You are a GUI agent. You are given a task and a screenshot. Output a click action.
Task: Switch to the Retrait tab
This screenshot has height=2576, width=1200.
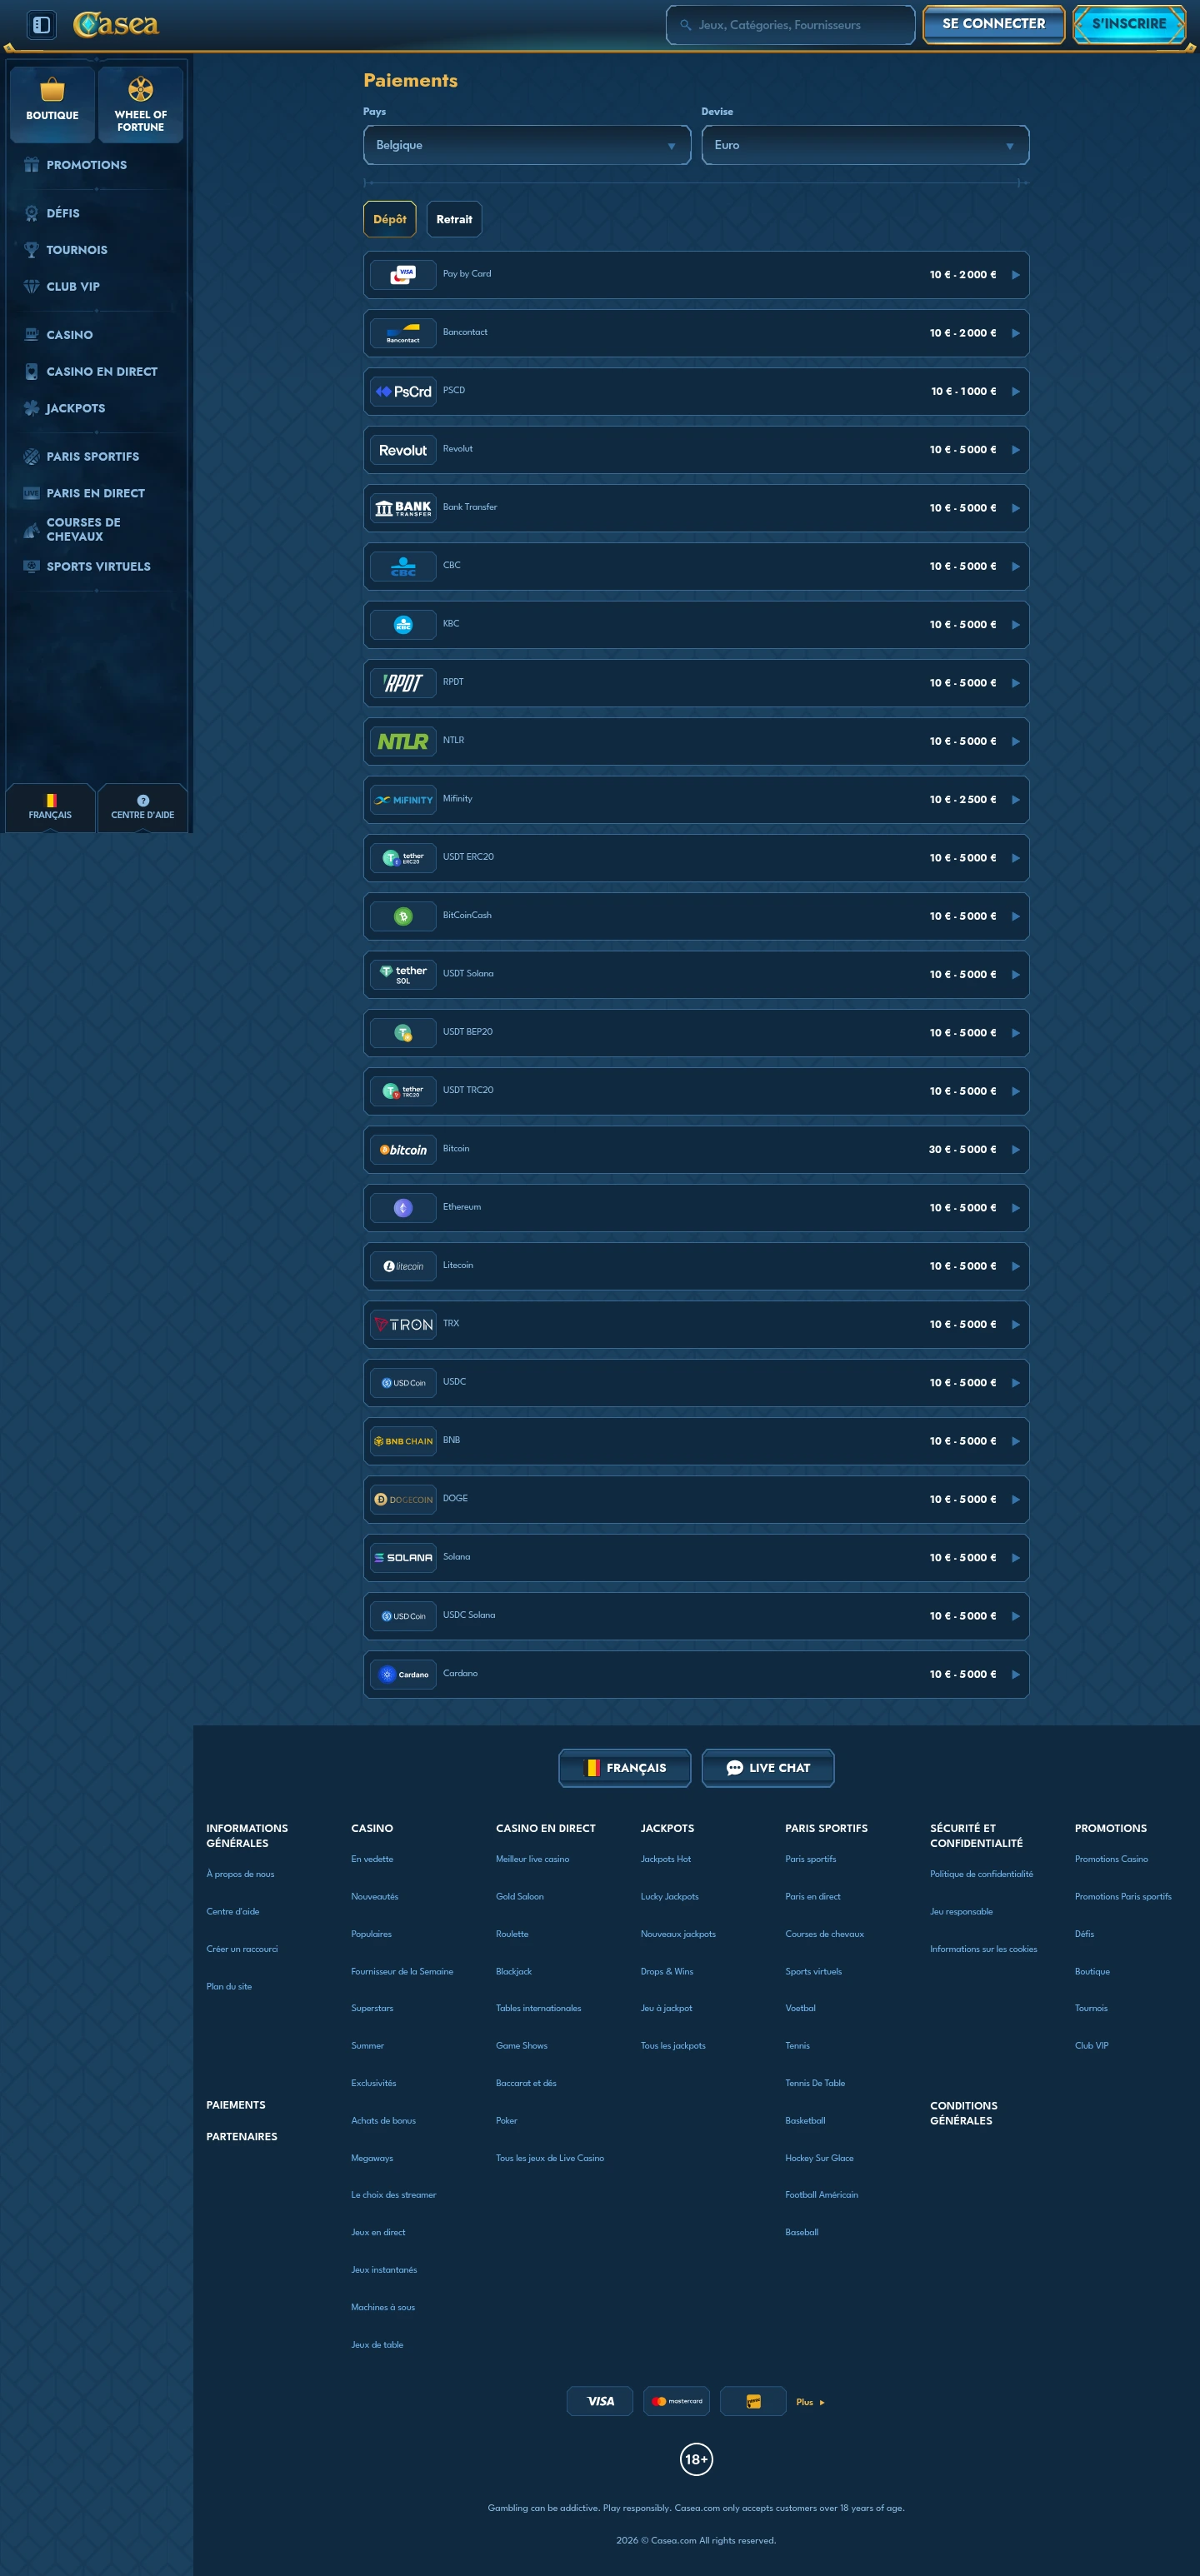[x=454, y=219]
